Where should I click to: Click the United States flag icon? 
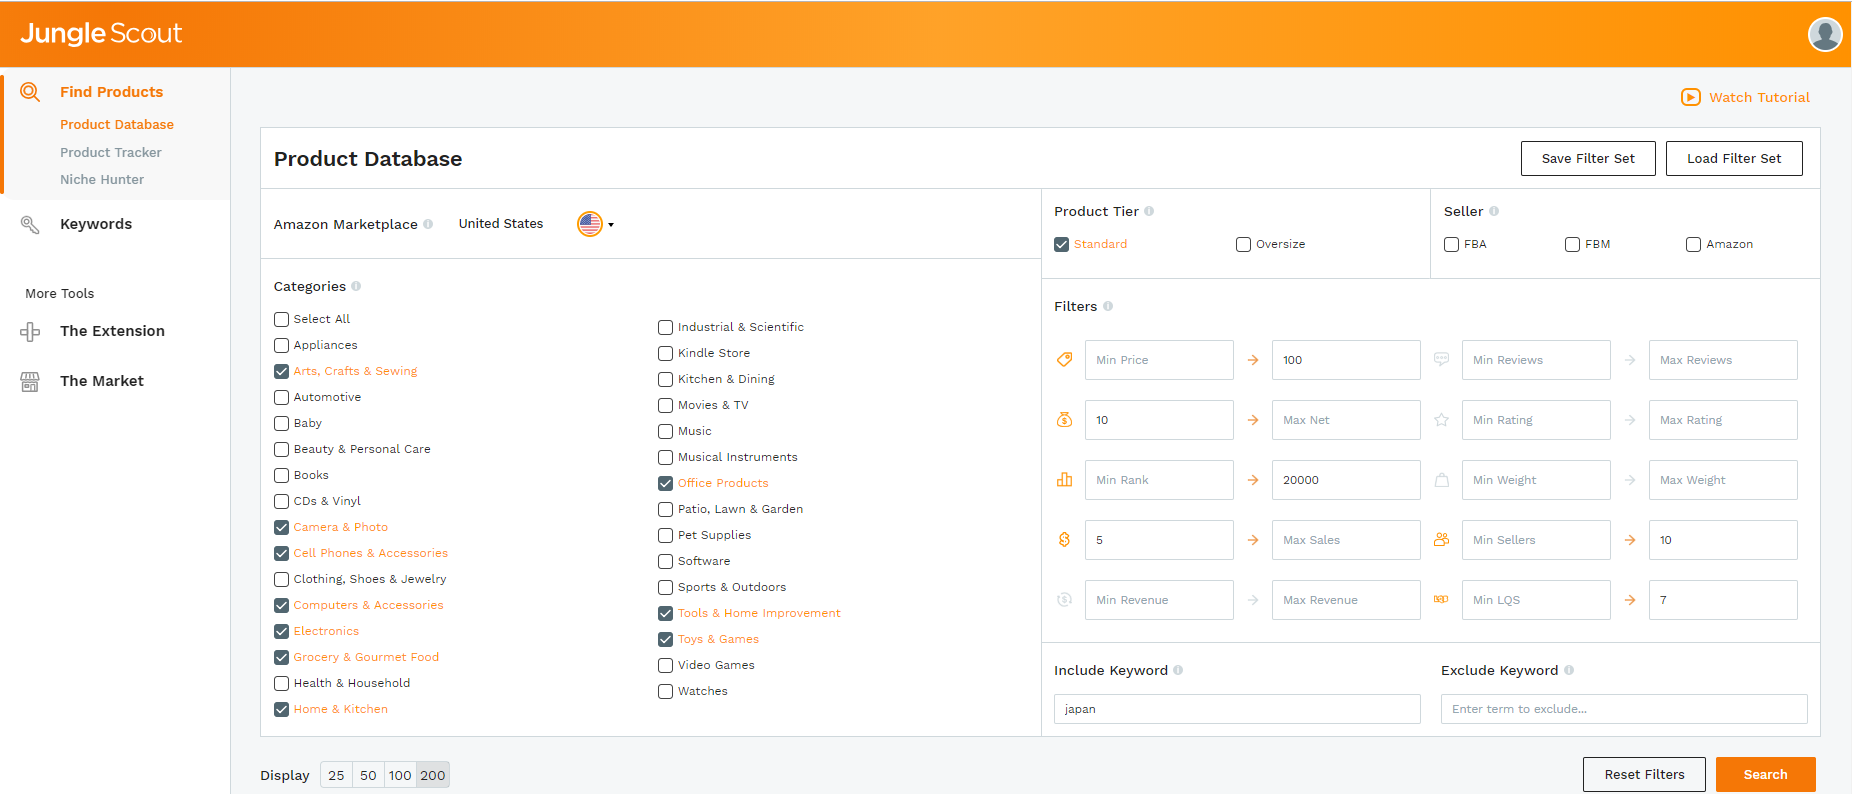click(x=590, y=224)
